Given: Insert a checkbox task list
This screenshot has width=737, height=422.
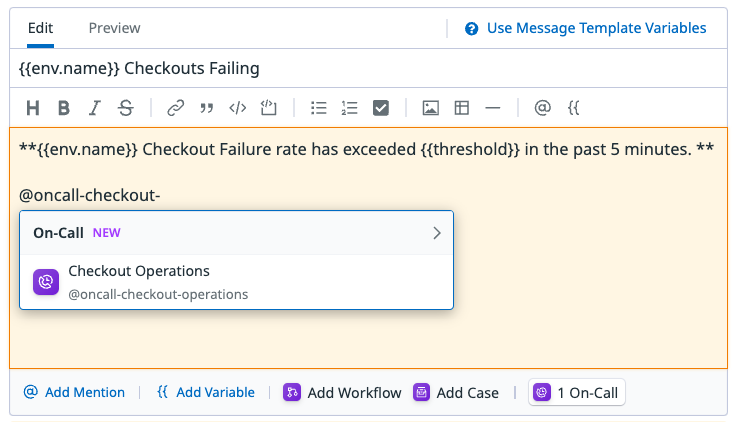Looking at the screenshot, I should coord(380,108).
